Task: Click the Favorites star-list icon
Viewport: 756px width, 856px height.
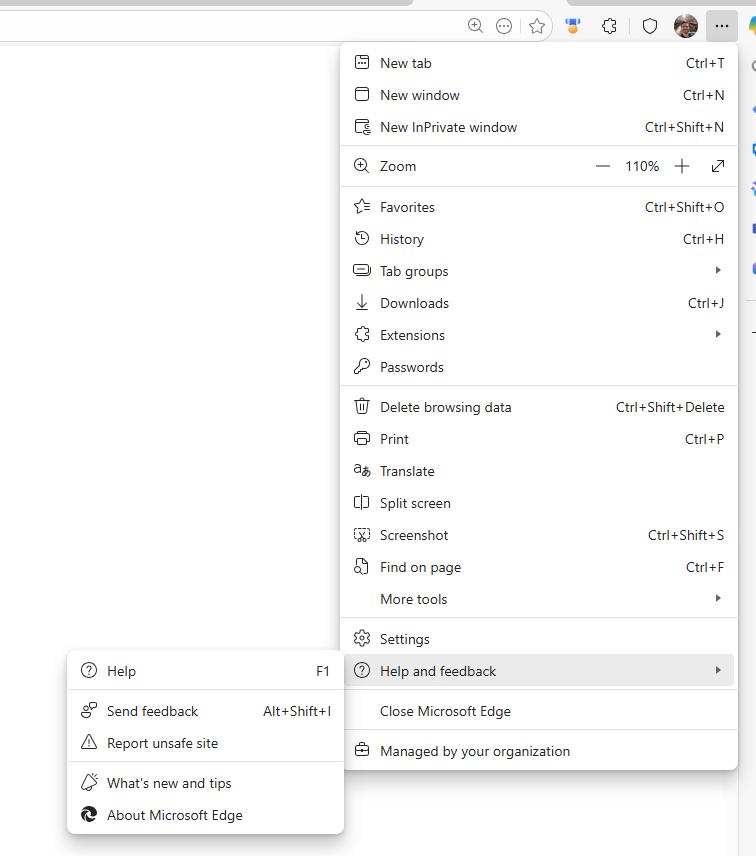Action: click(362, 207)
